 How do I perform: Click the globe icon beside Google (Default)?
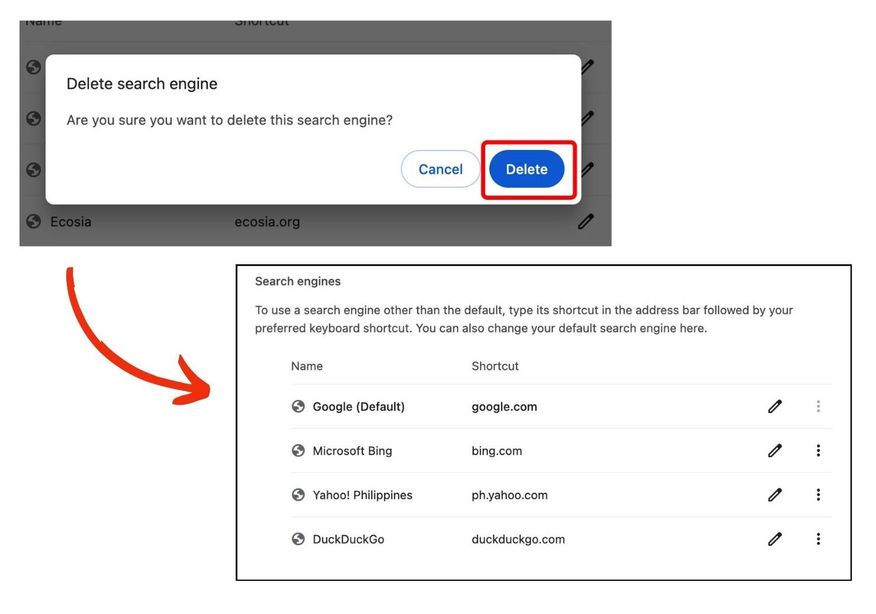click(x=298, y=406)
